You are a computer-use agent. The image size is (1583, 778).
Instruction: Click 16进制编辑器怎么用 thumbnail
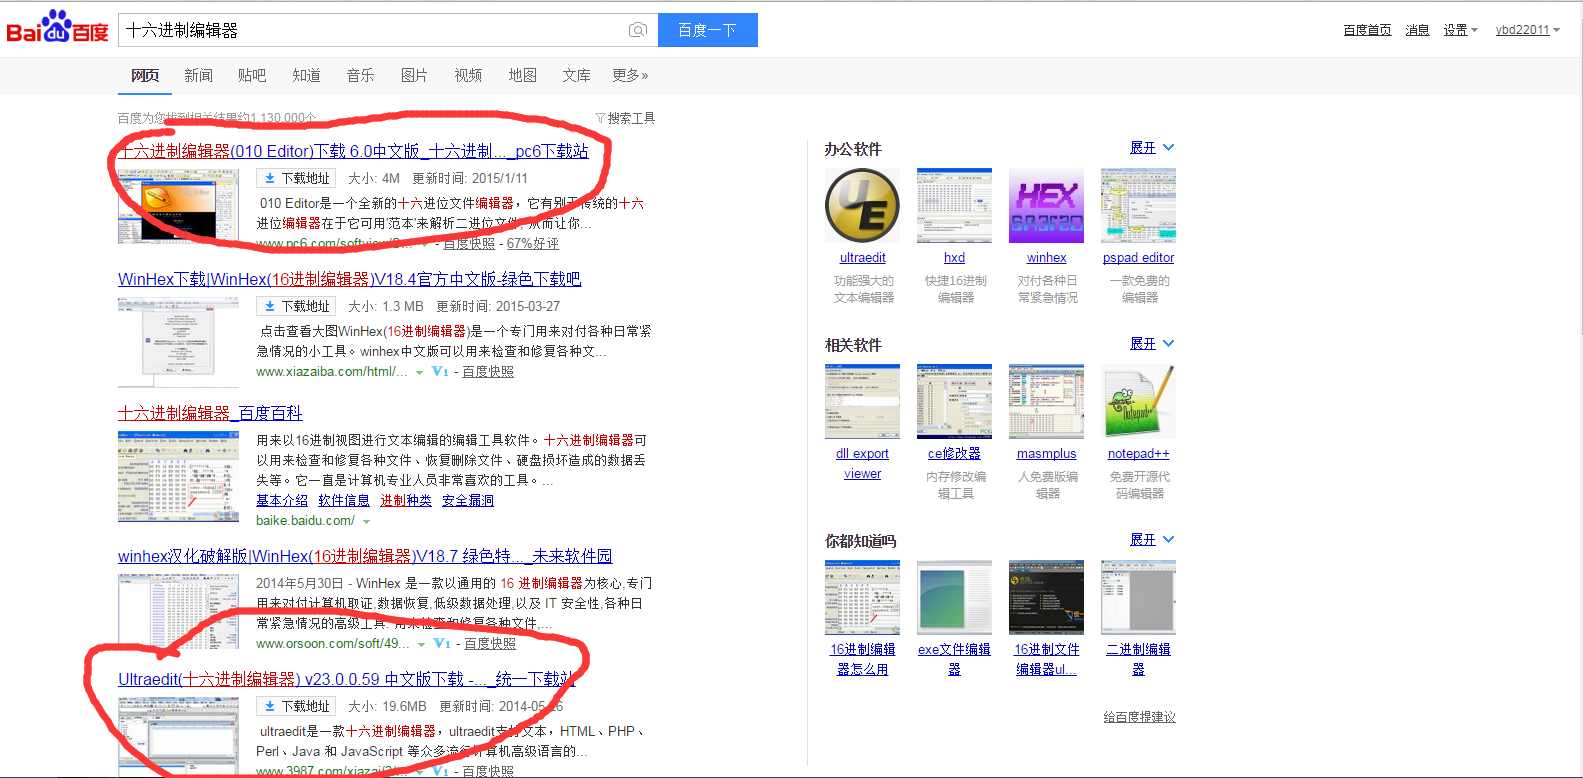862,597
